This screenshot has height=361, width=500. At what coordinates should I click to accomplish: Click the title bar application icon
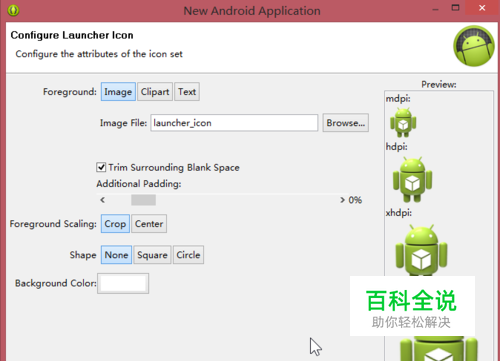pos(13,10)
